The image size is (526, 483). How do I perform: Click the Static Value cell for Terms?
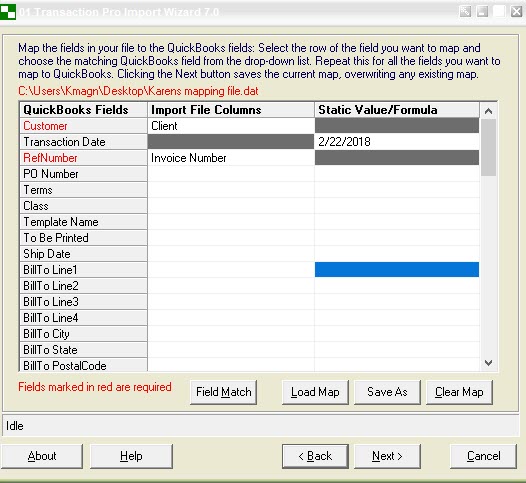pyautogui.click(x=397, y=190)
